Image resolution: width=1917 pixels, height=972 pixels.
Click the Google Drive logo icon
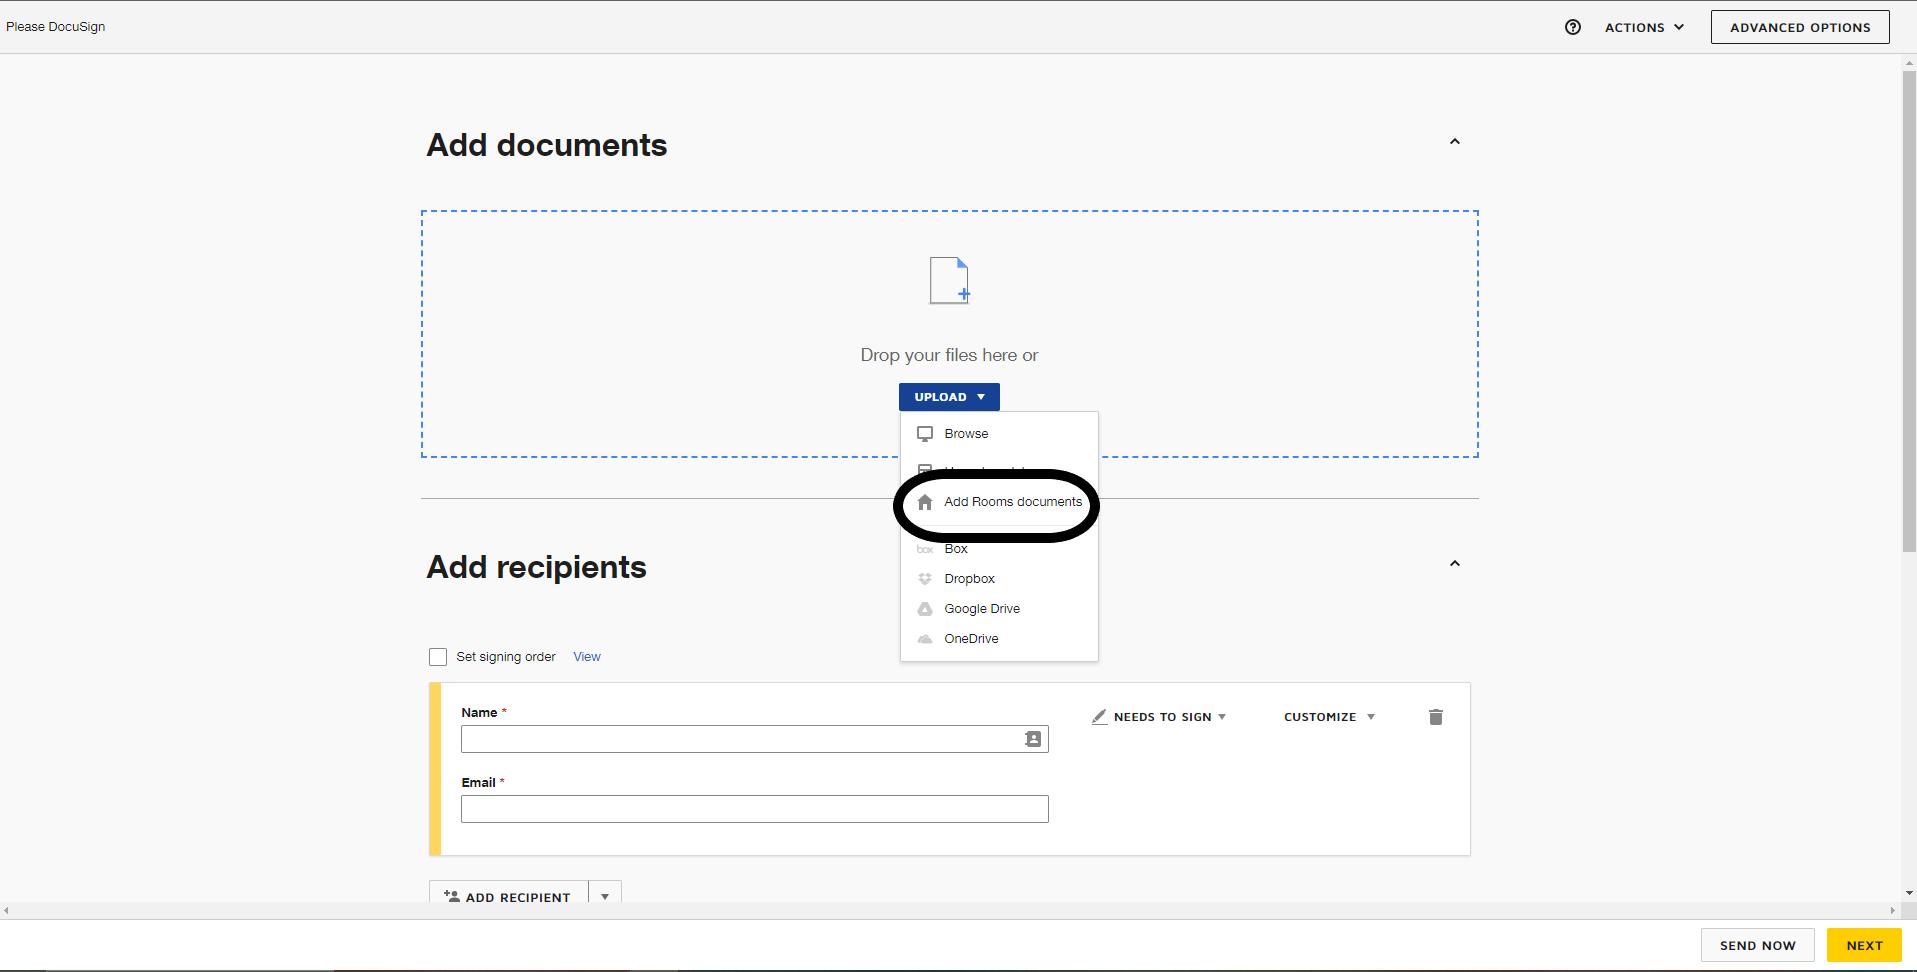coord(925,609)
